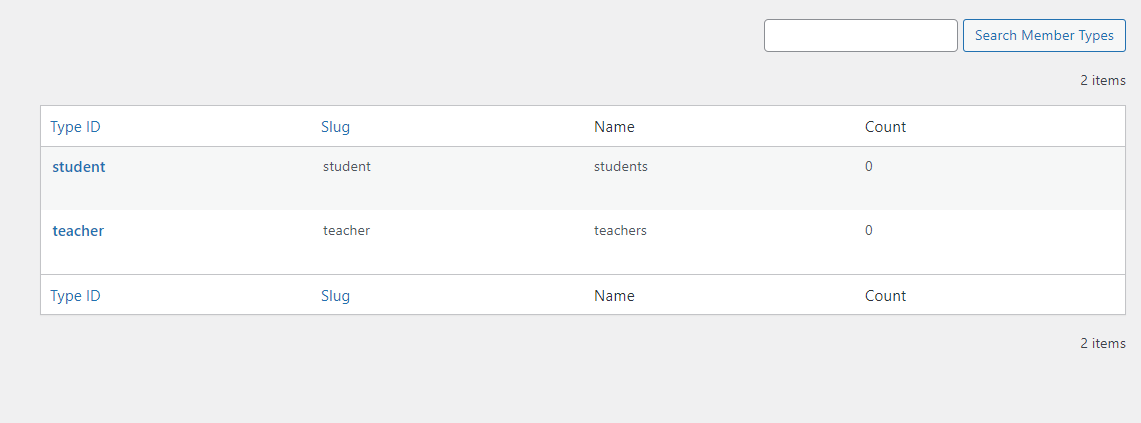Click the count value in student row

coord(869,167)
